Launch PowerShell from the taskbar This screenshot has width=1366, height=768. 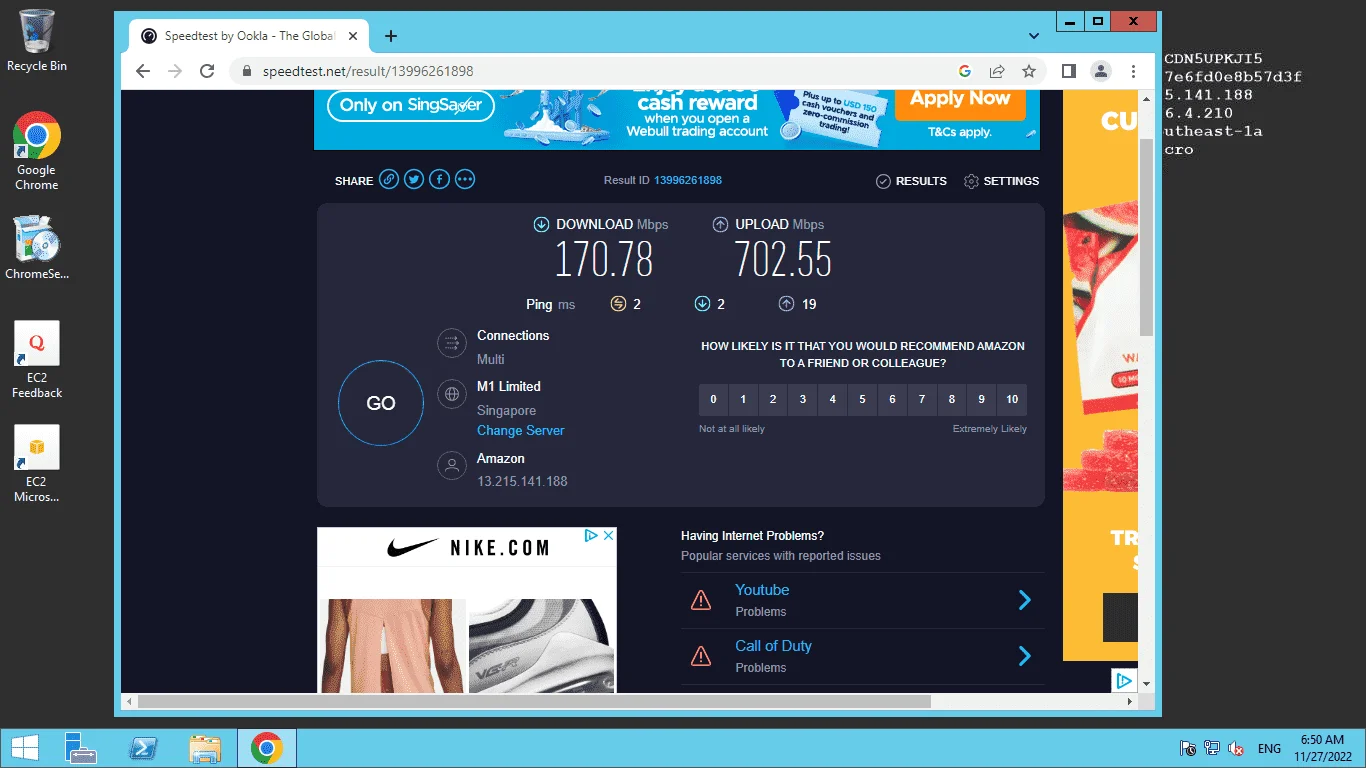click(x=143, y=748)
